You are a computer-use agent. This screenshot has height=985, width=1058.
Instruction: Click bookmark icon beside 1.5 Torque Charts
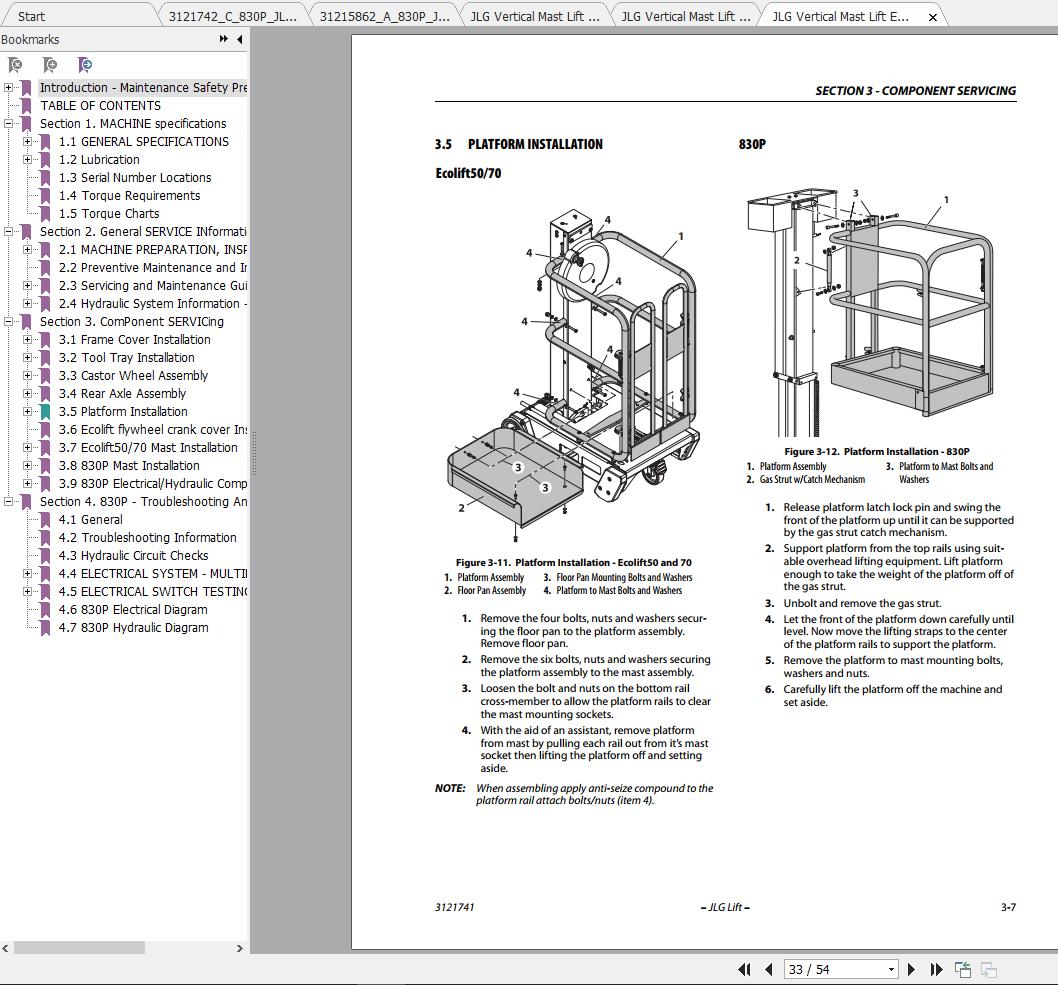click(x=45, y=214)
